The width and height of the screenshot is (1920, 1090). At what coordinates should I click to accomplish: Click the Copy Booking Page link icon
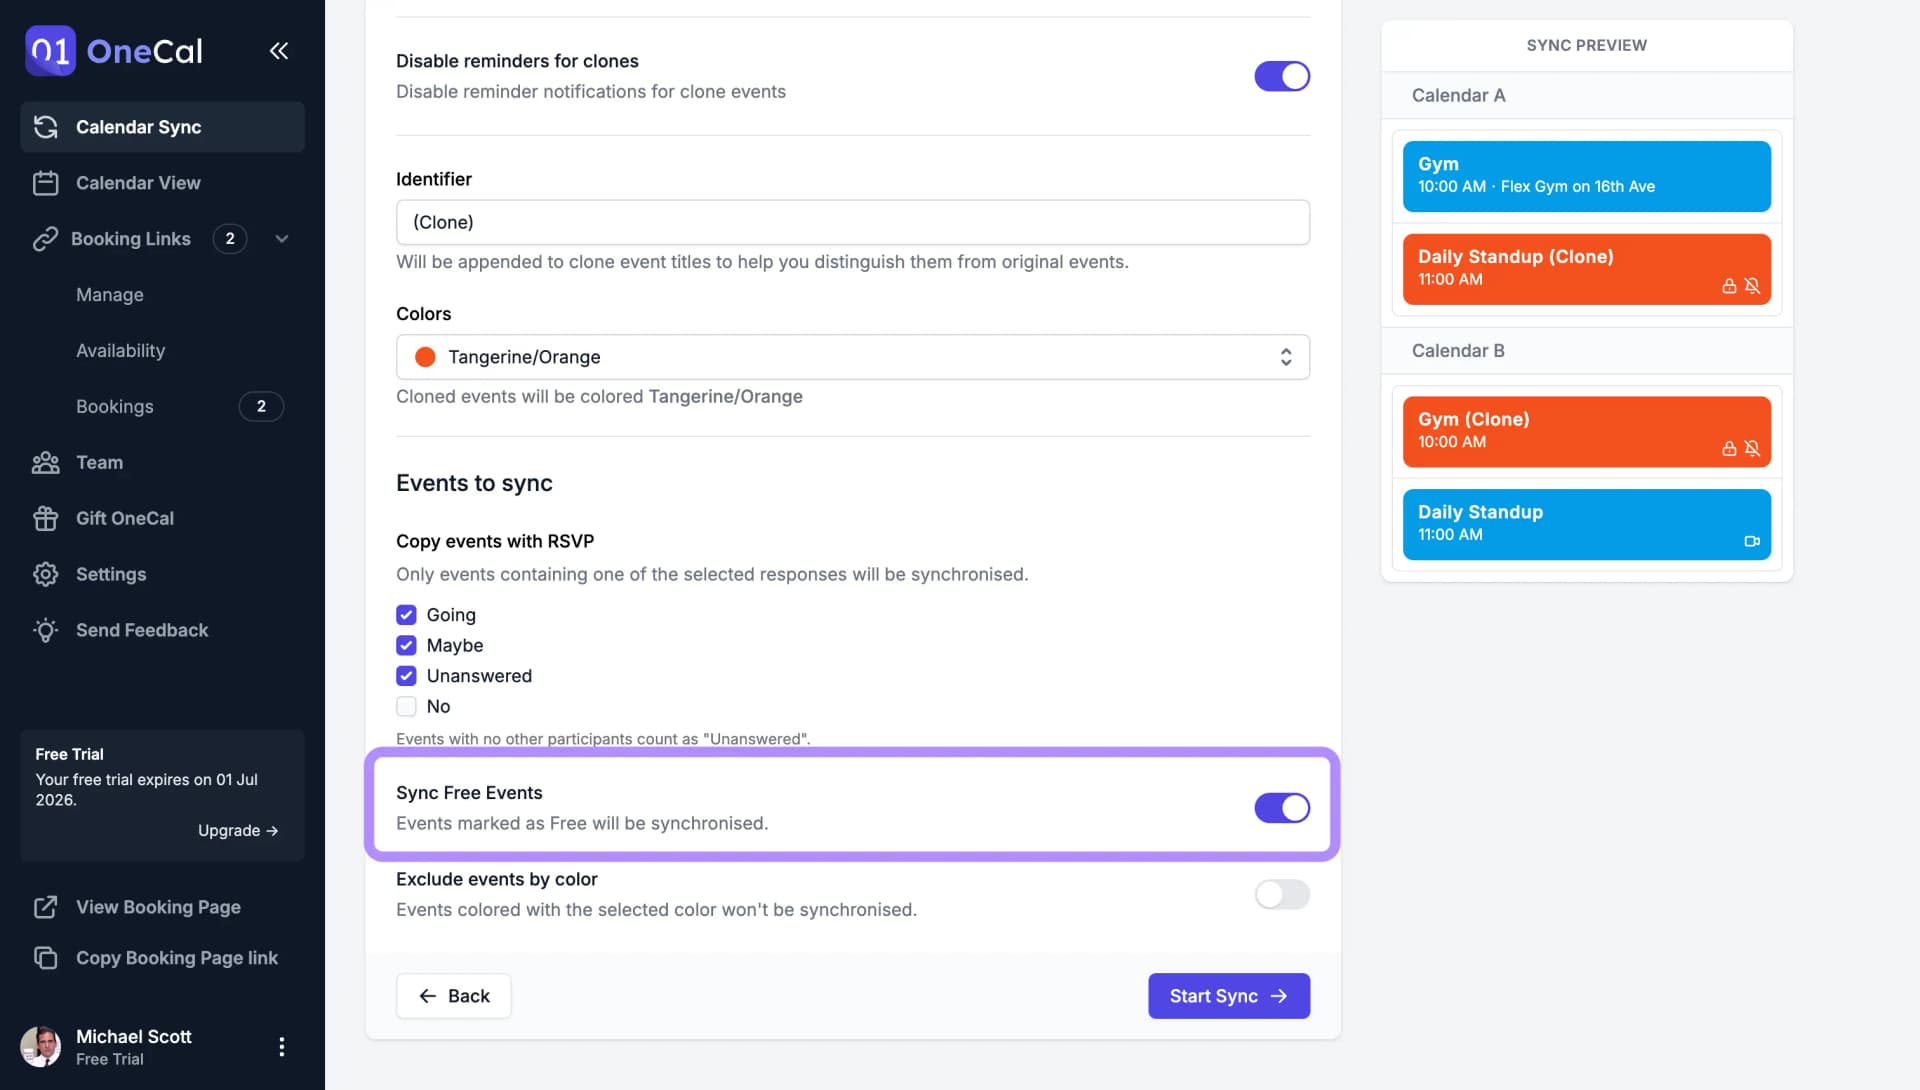pos(46,958)
